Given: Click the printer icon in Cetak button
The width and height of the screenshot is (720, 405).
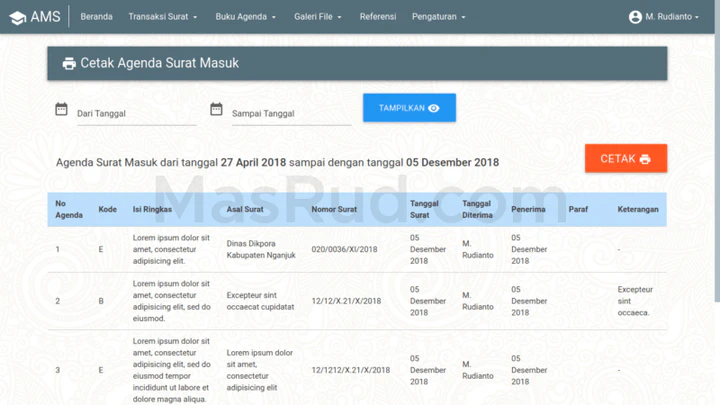Looking at the screenshot, I should click(645, 159).
